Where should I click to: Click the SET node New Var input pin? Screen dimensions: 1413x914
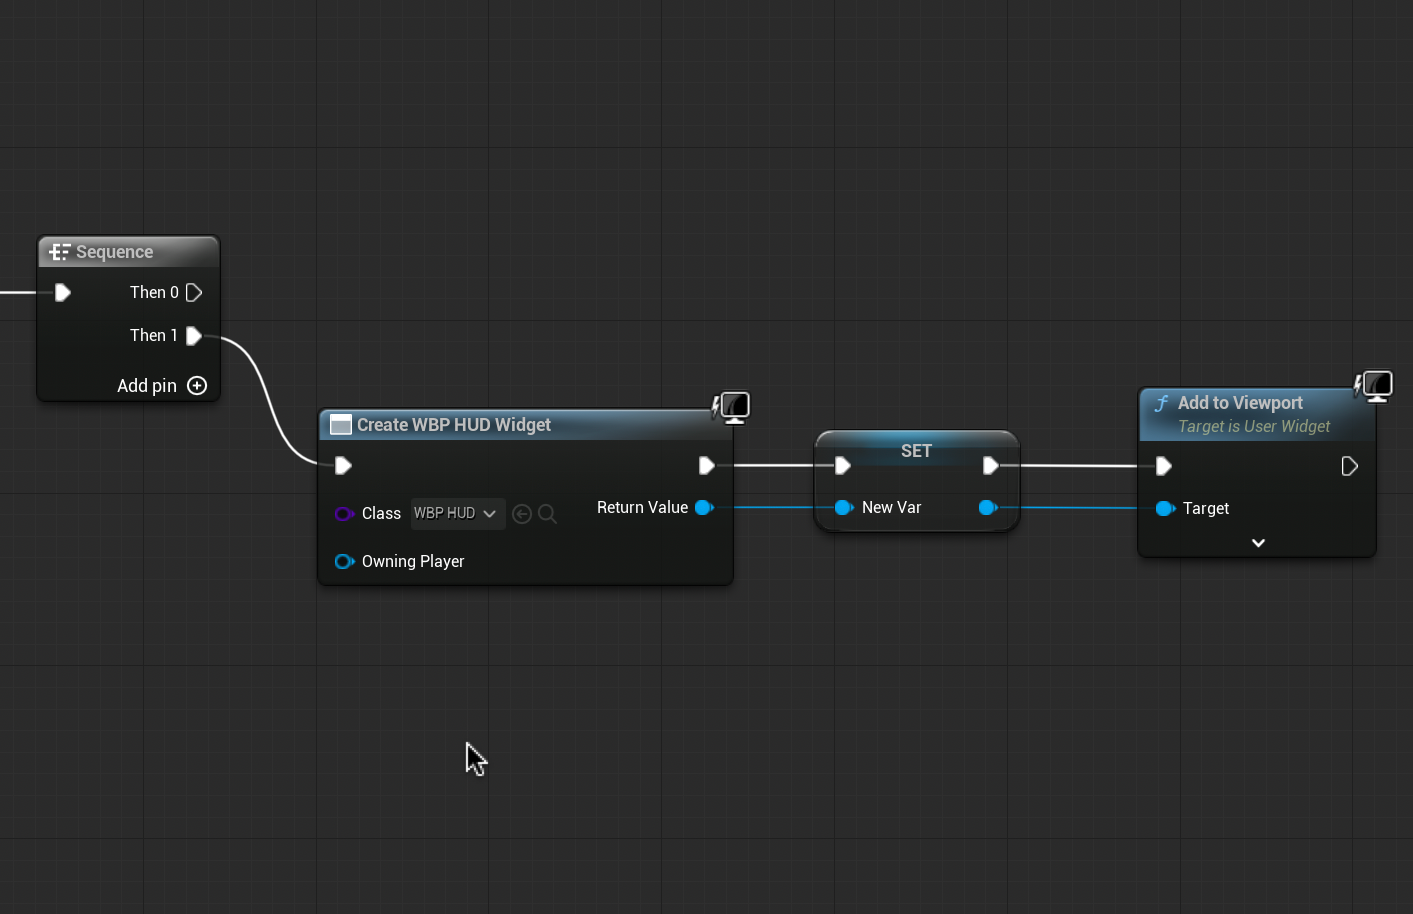(x=843, y=508)
